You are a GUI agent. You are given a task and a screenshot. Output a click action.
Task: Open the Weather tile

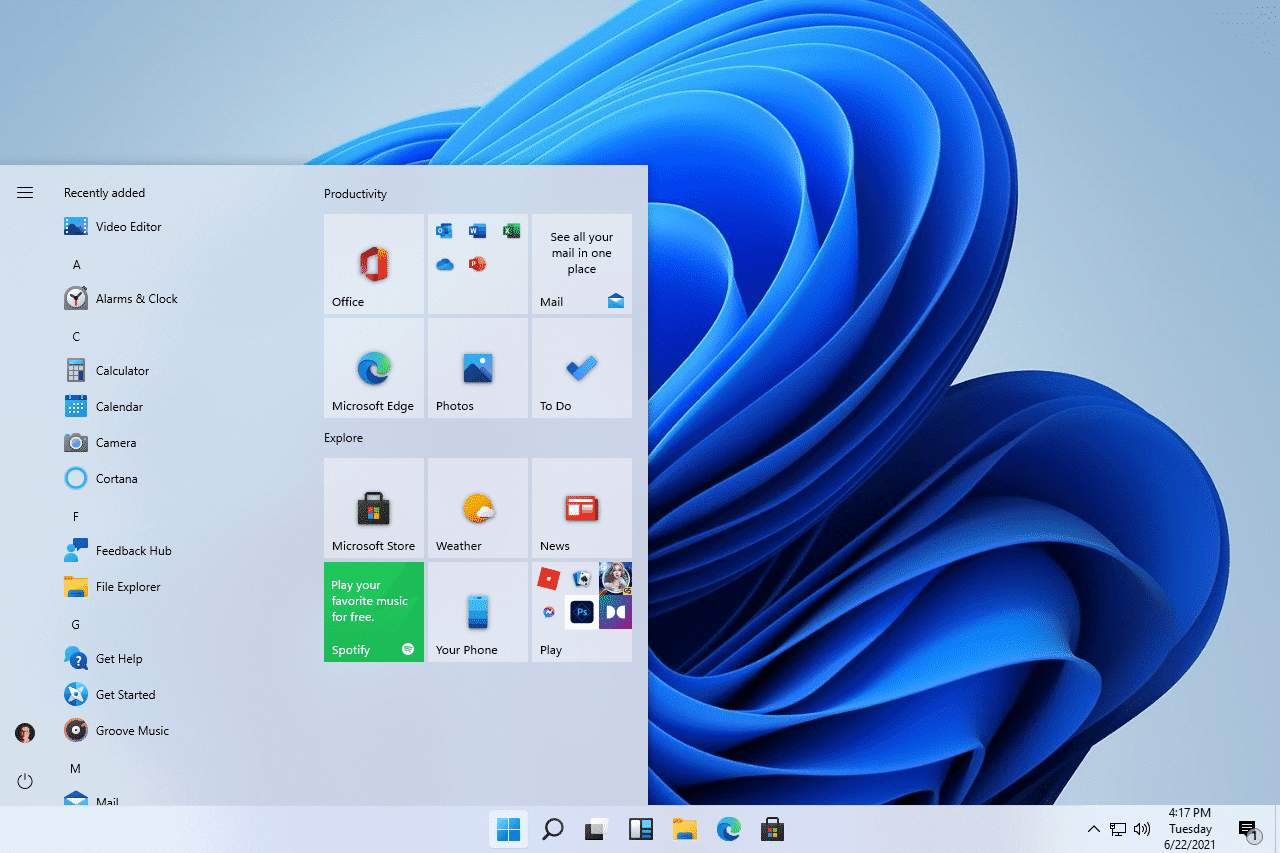pos(477,508)
